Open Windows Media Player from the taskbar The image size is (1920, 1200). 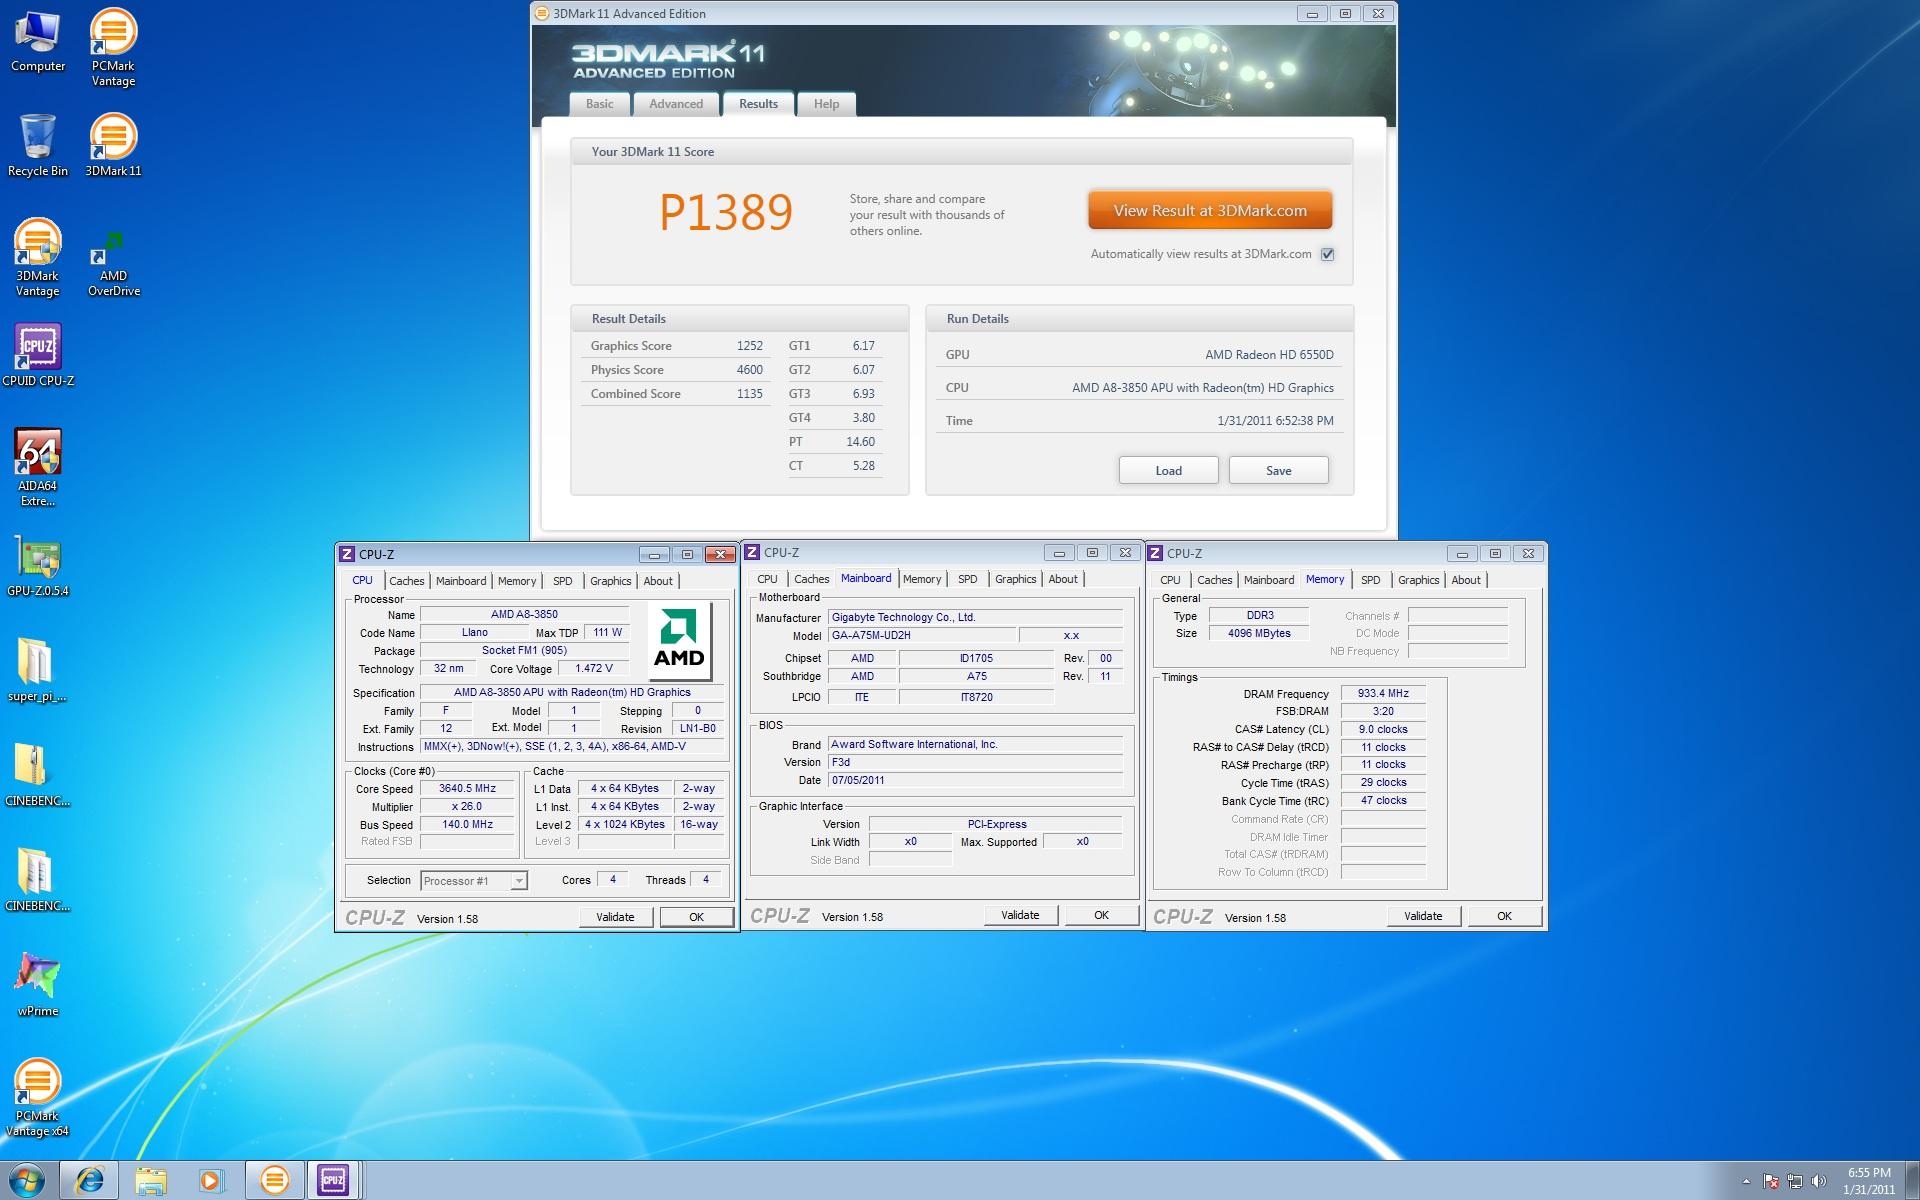(x=211, y=1180)
